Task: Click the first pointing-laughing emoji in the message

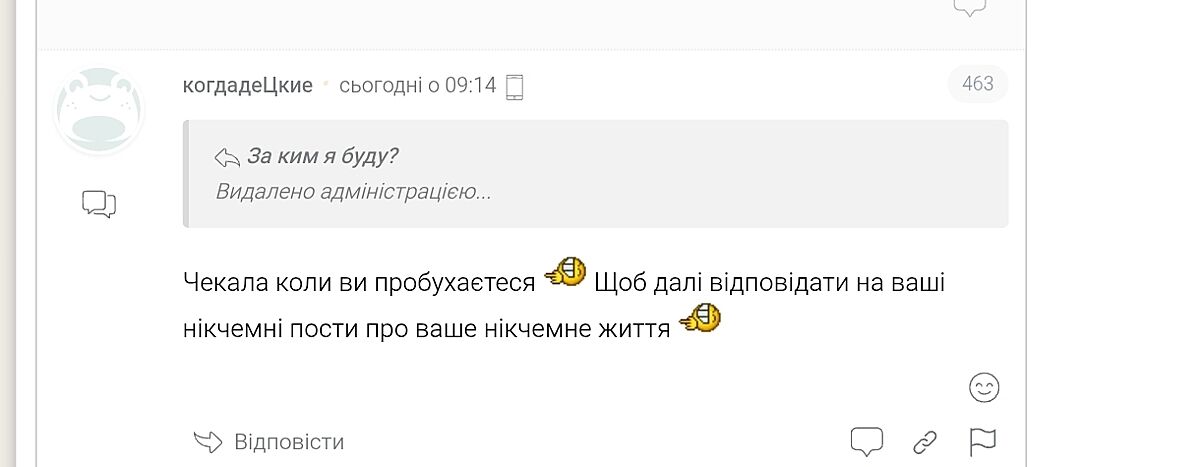Action: pyautogui.click(x=565, y=274)
